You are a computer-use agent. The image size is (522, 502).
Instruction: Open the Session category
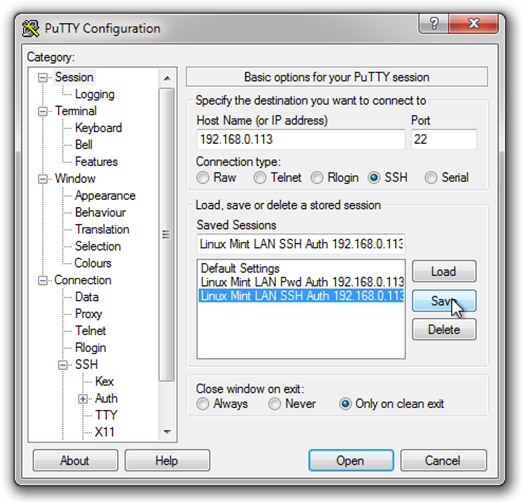74,77
